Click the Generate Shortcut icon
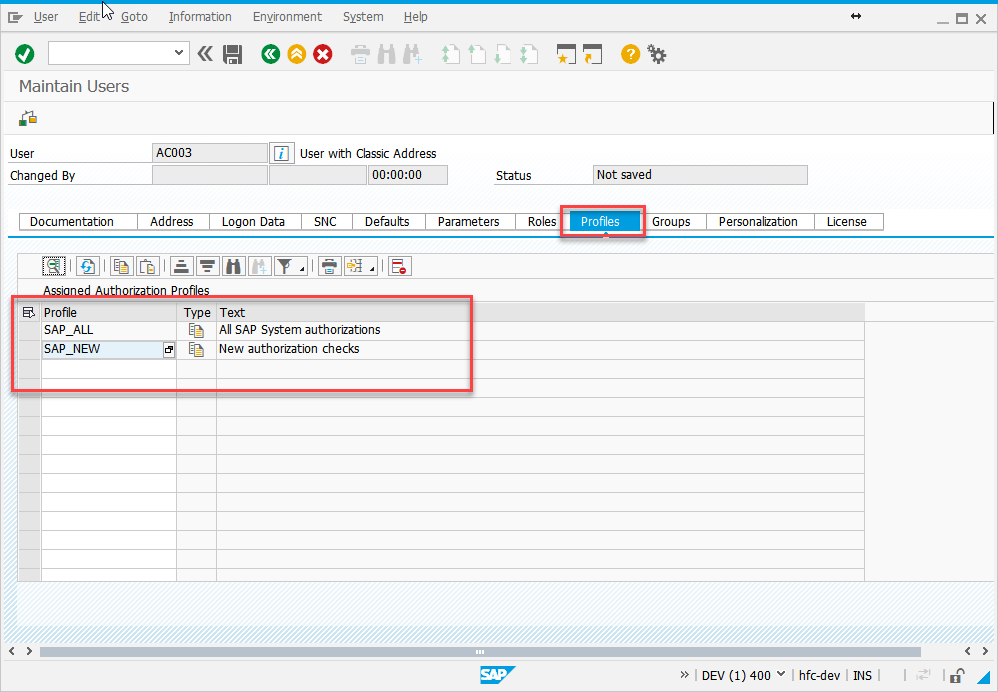 pos(592,54)
